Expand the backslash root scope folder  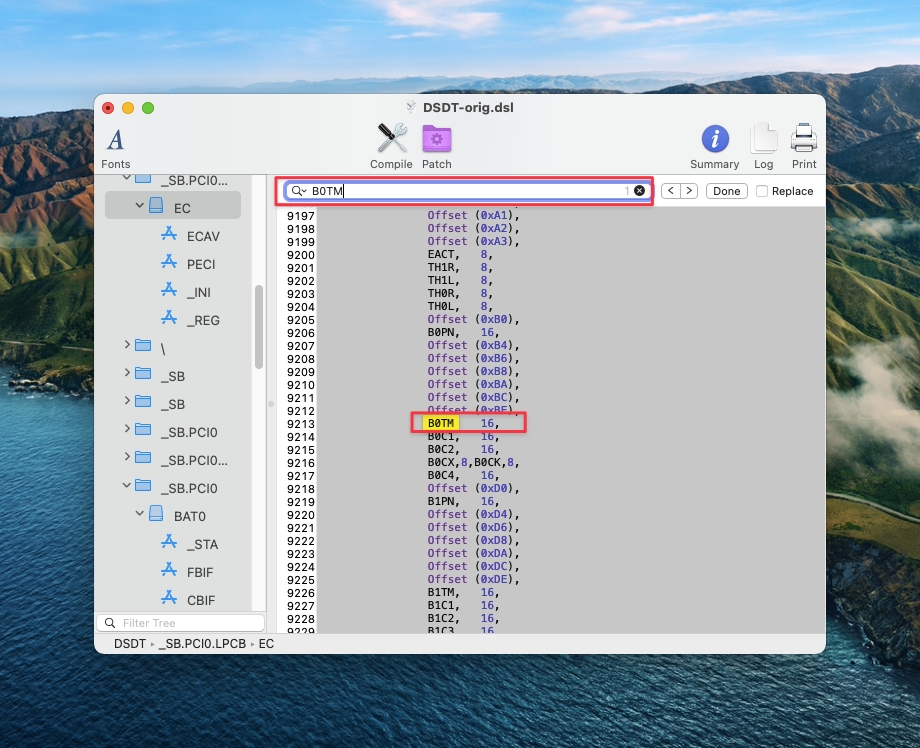(x=127, y=345)
